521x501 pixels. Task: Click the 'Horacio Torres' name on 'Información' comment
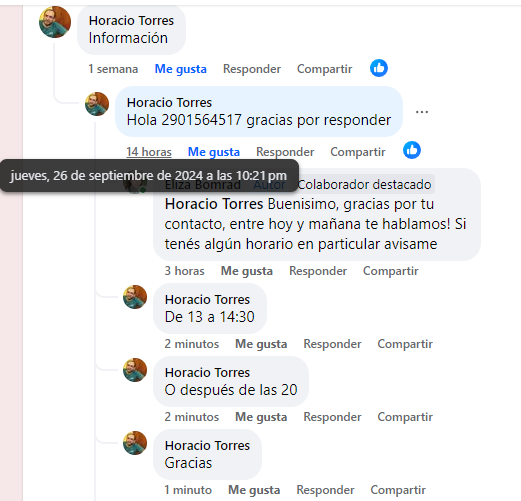tap(131, 21)
